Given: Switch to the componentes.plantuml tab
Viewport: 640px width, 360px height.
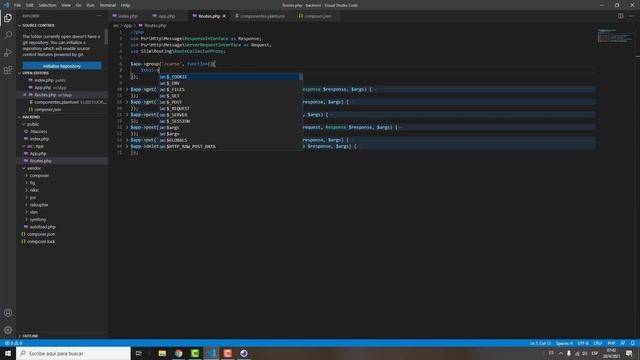Looking at the screenshot, I should [x=262, y=16].
